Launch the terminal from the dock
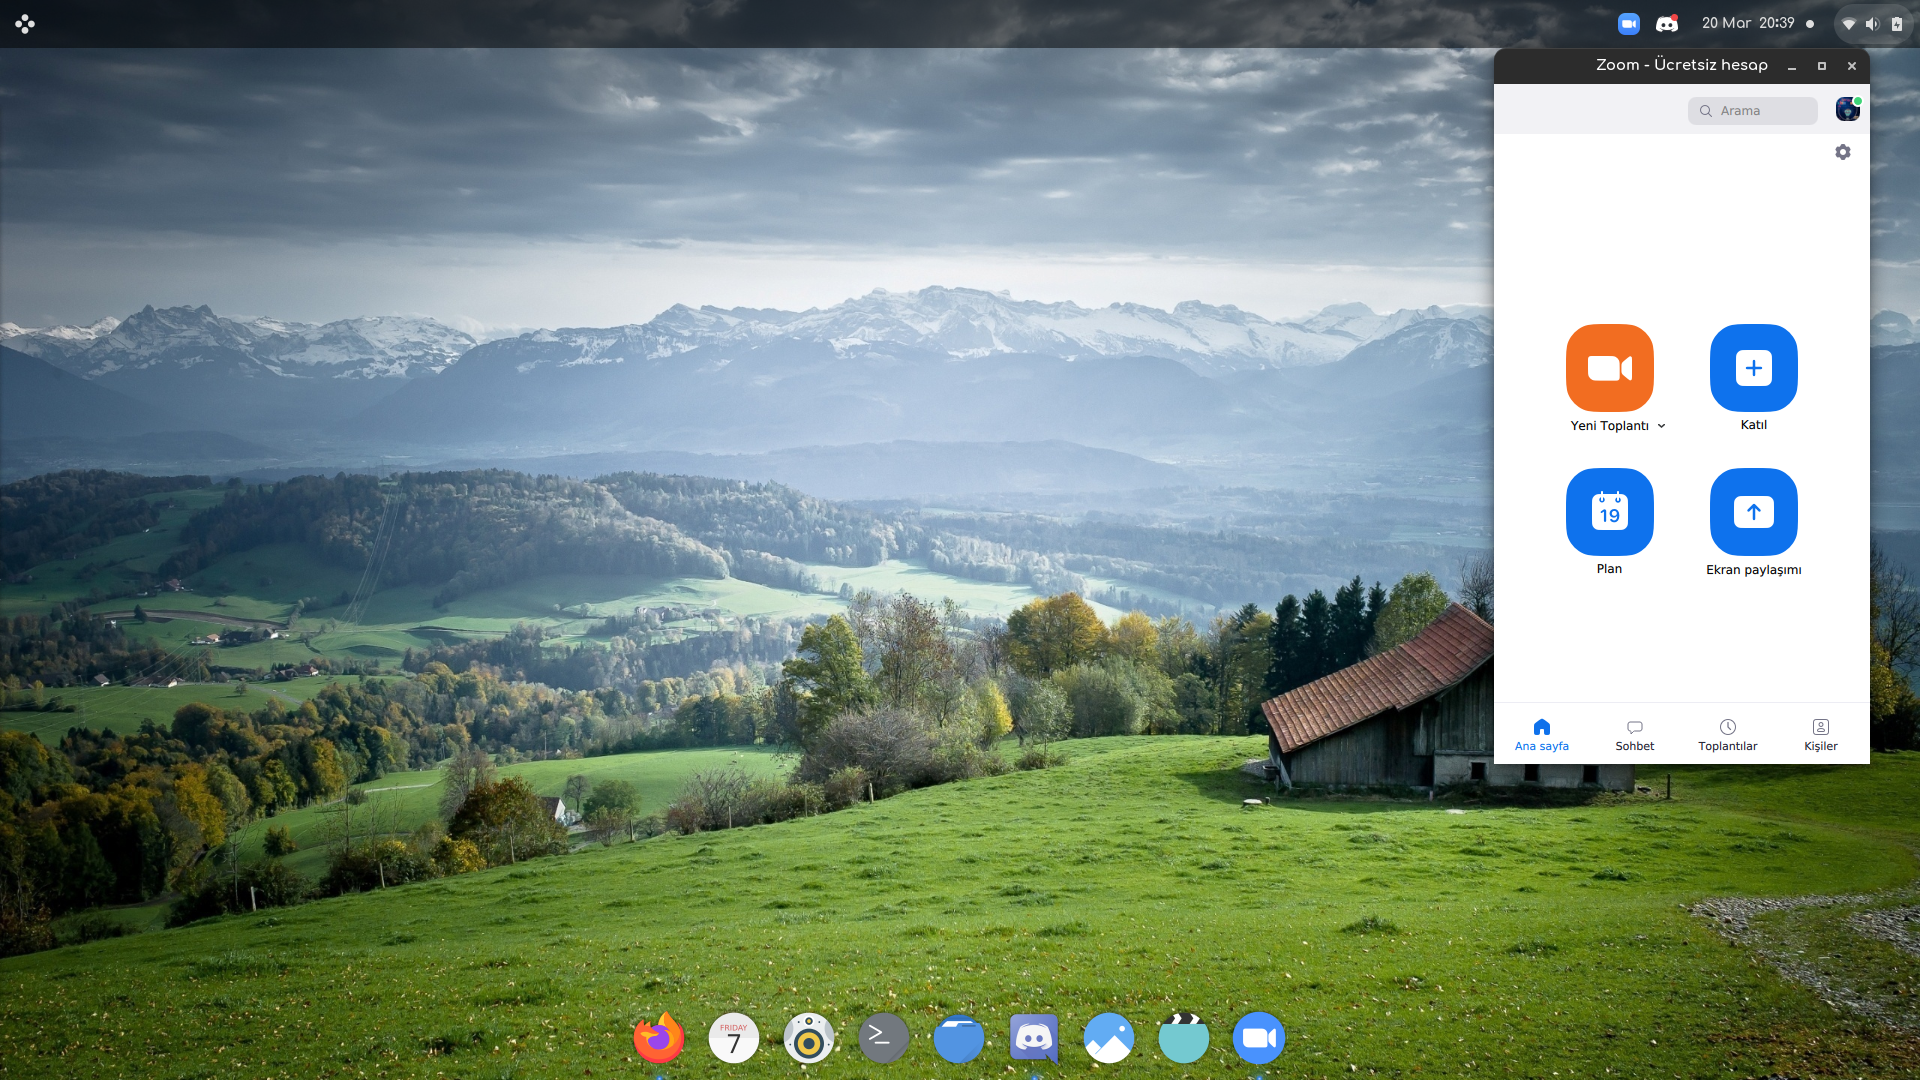Viewport: 1920px width, 1080px height. [884, 1039]
